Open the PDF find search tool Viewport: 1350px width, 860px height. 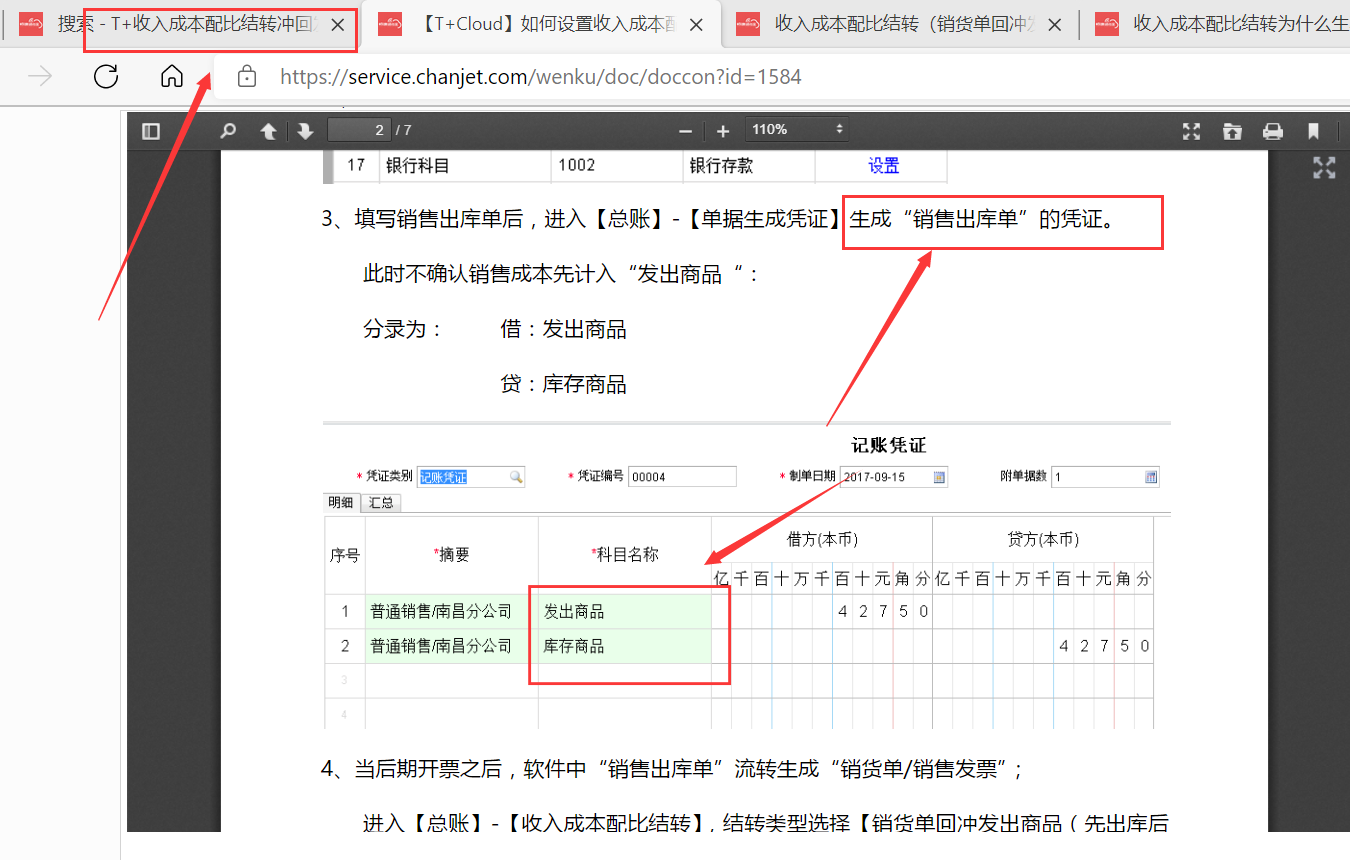(228, 131)
